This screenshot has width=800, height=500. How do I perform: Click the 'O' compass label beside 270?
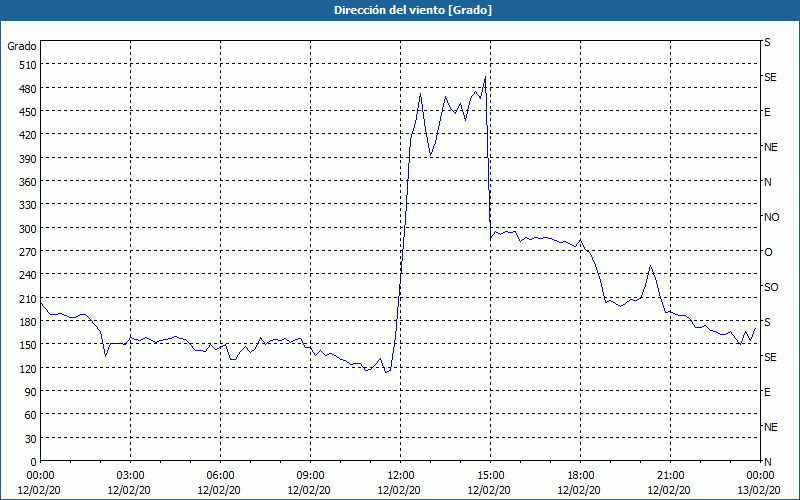tap(768, 252)
